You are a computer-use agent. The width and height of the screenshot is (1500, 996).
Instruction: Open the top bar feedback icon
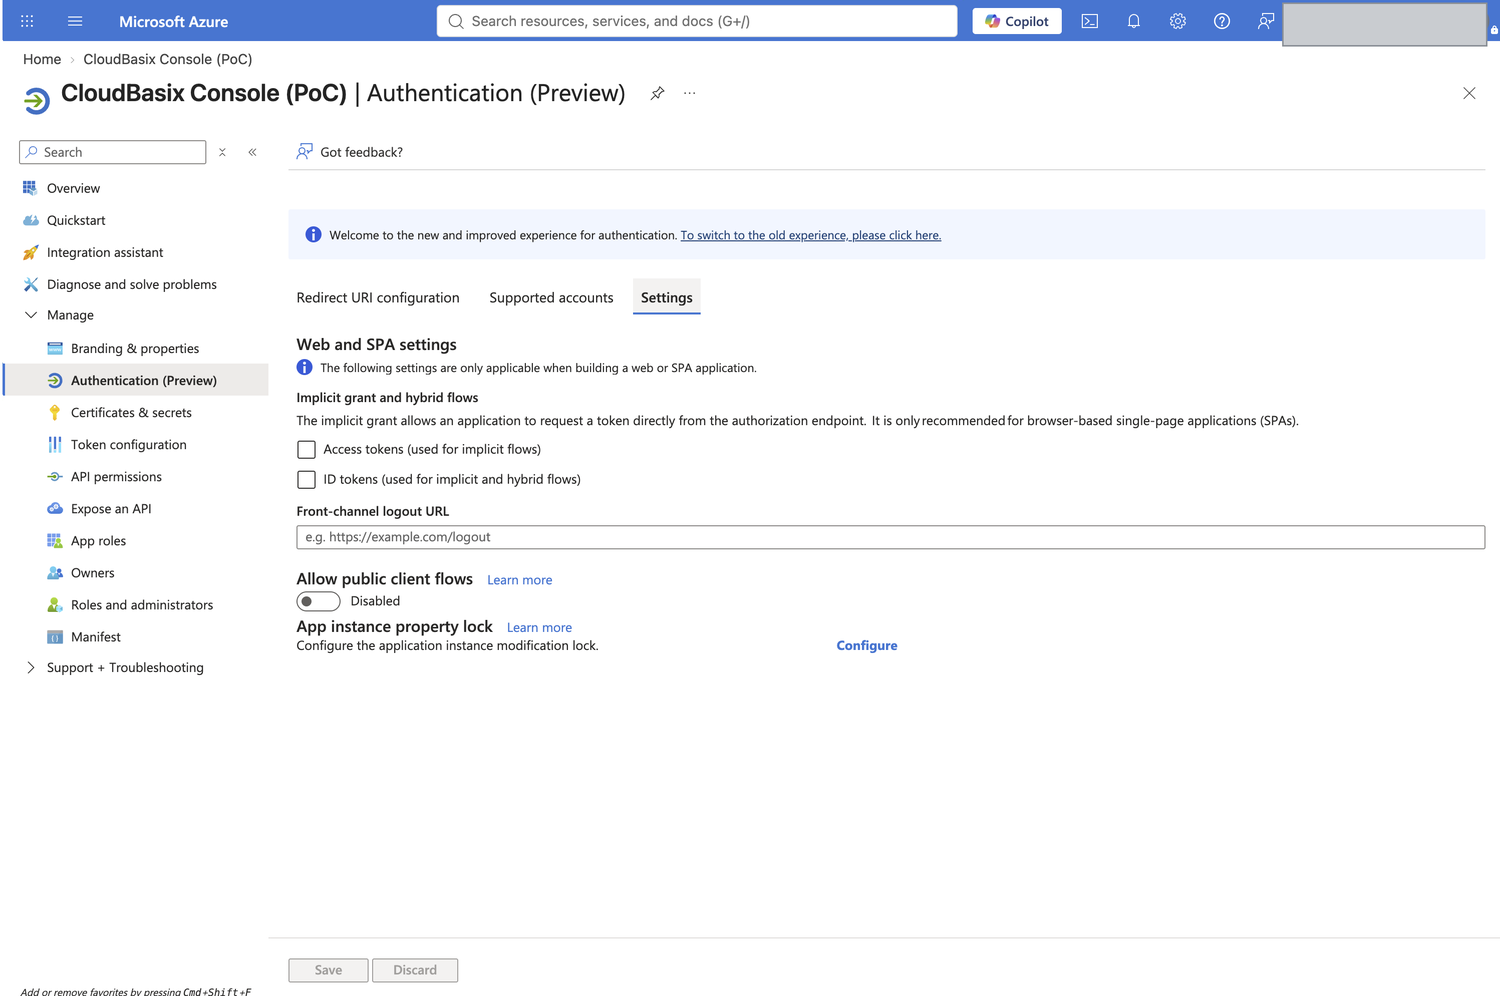[x=1266, y=21]
